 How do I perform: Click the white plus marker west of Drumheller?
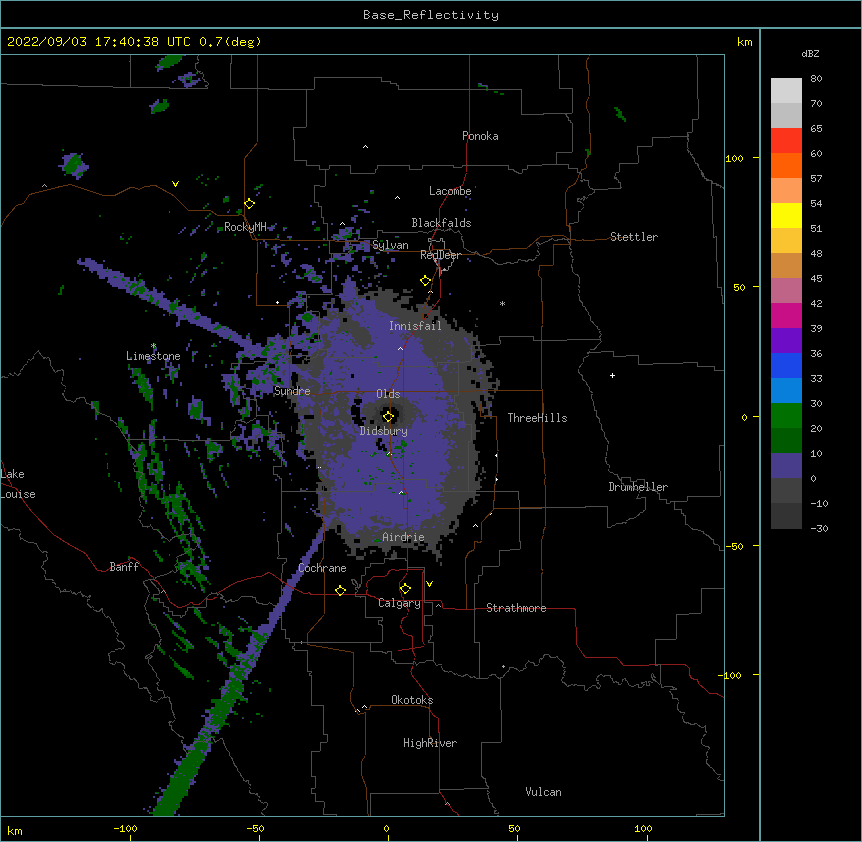(612, 375)
